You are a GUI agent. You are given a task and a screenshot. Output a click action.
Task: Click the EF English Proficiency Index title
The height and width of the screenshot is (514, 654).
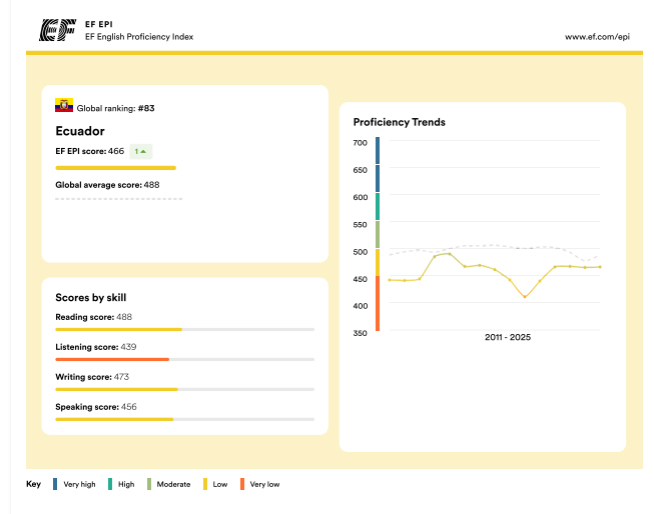pyautogui.click(x=139, y=37)
